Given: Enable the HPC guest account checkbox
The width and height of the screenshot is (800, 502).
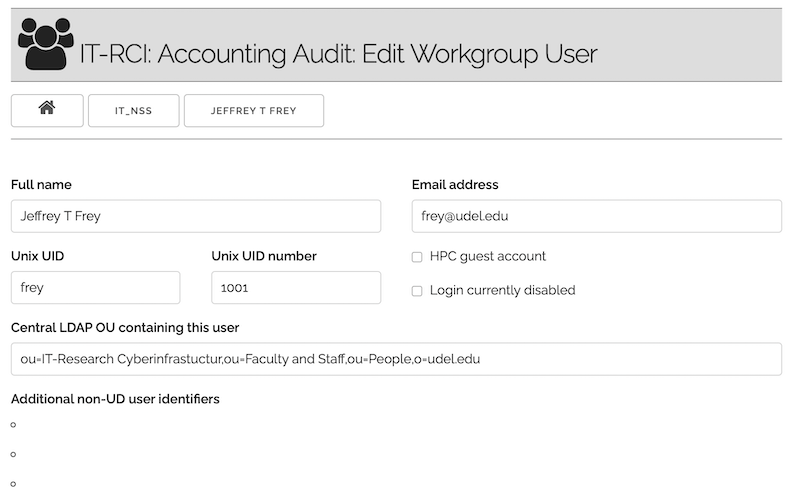Looking at the screenshot, I should tap(417, 257).
